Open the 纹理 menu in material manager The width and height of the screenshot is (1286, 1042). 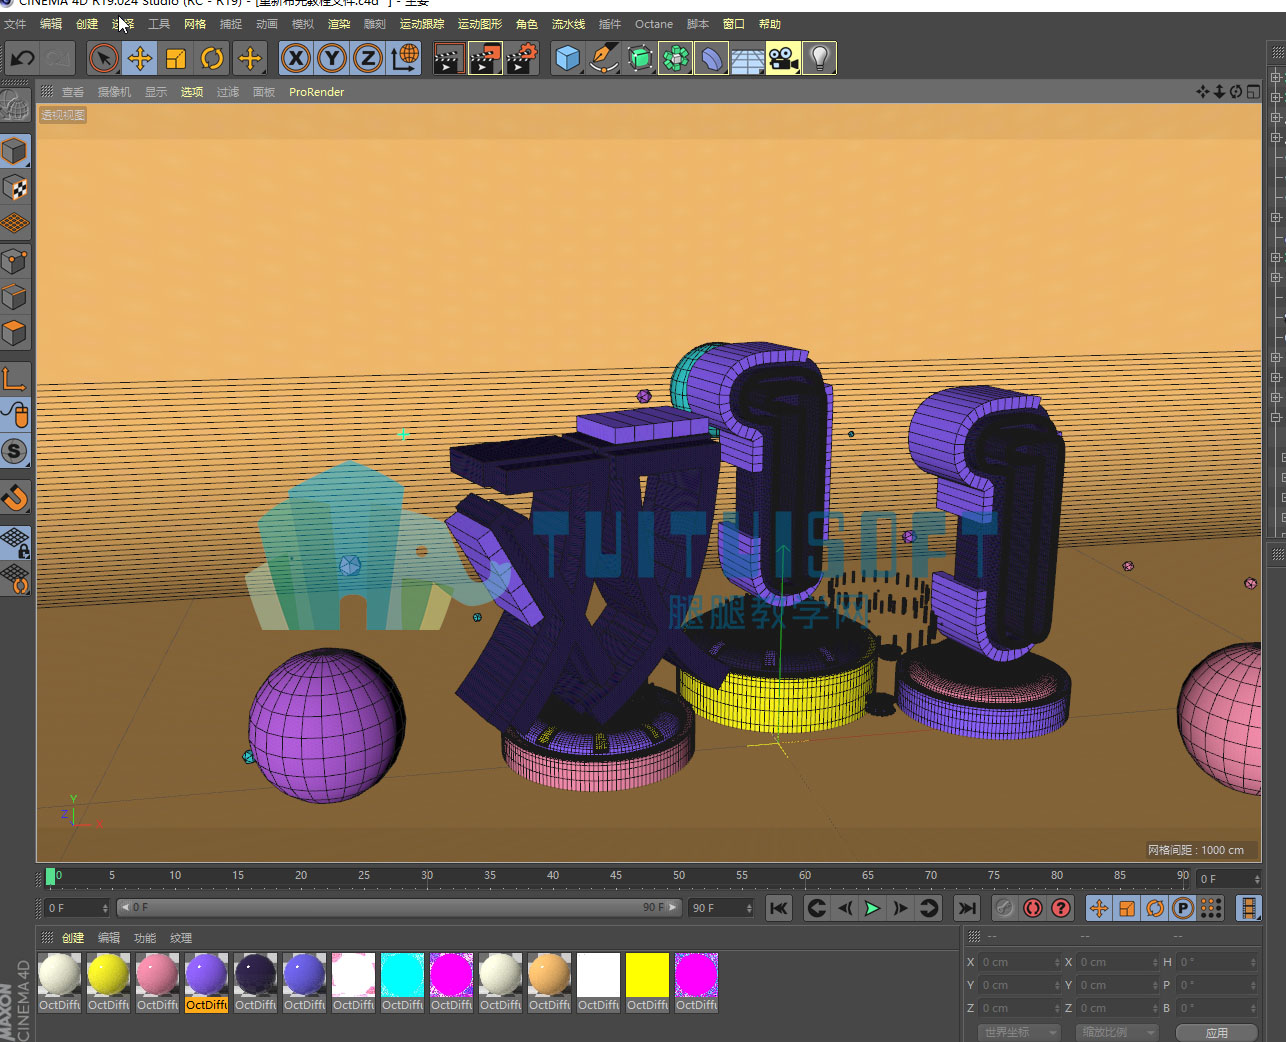181,938
